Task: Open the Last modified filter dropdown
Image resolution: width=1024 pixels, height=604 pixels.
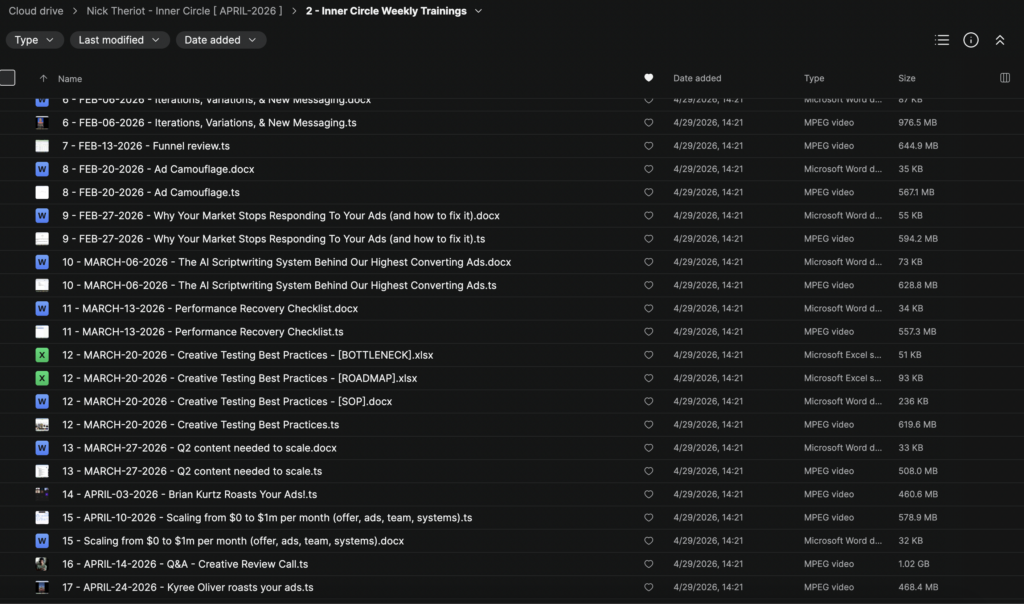Action: tap(120, 40)
